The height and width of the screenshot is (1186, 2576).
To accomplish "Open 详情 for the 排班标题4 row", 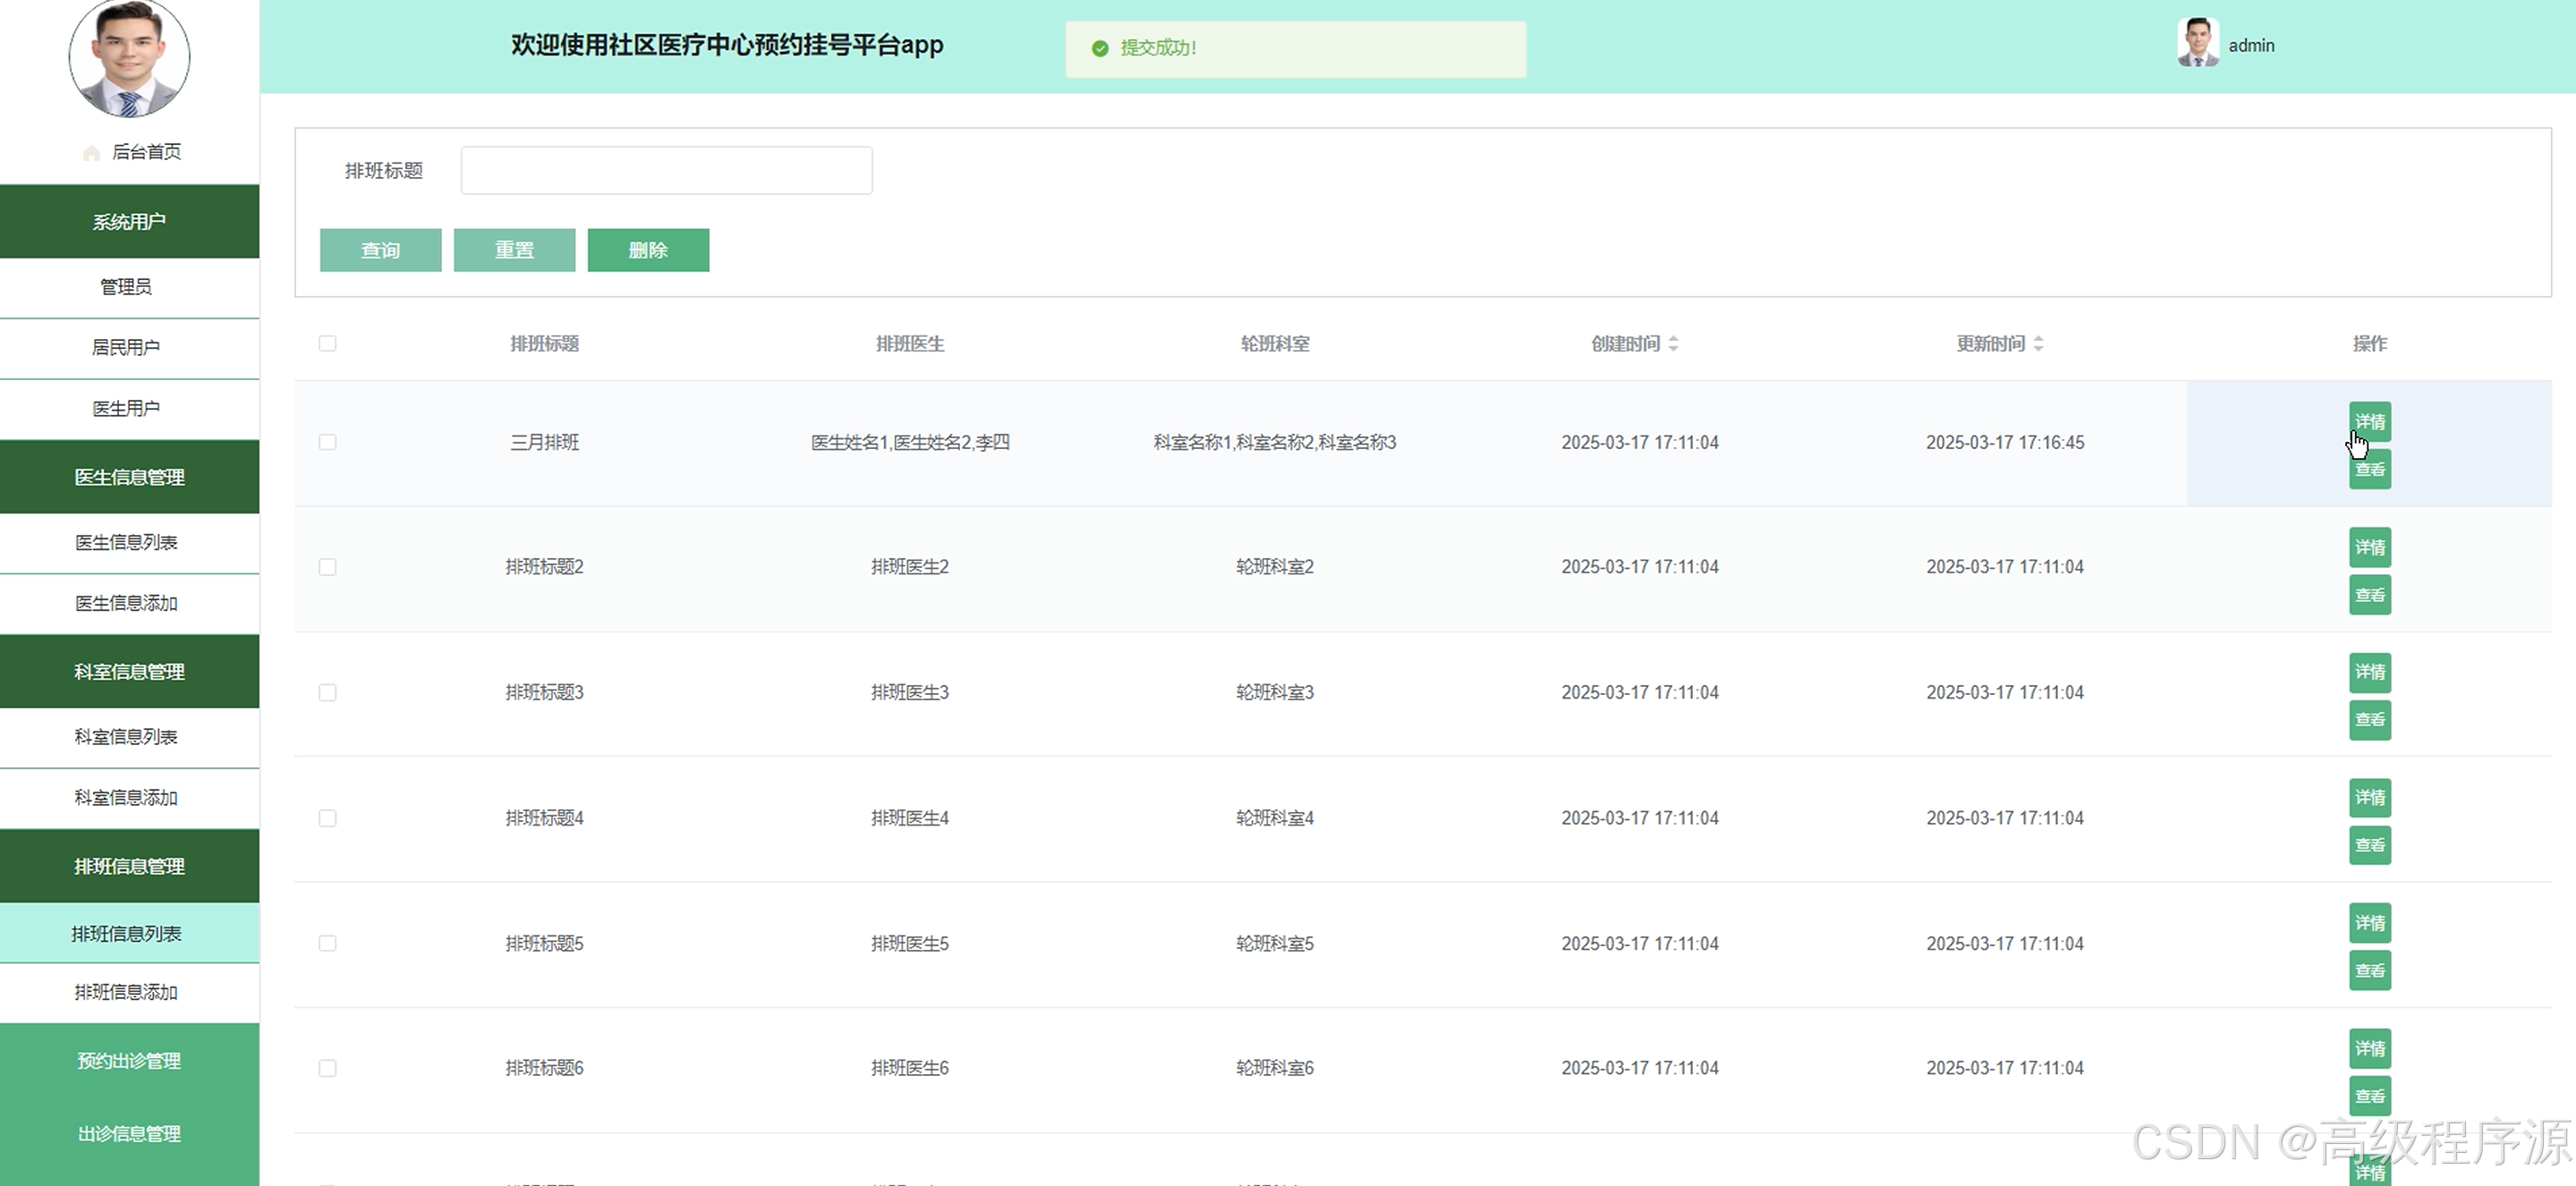I will (2369, 797).
